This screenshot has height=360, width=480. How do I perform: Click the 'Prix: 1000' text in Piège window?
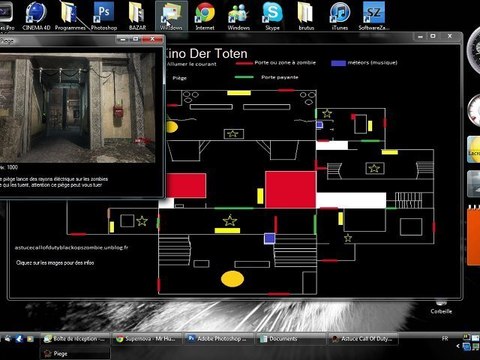point(9,167)
